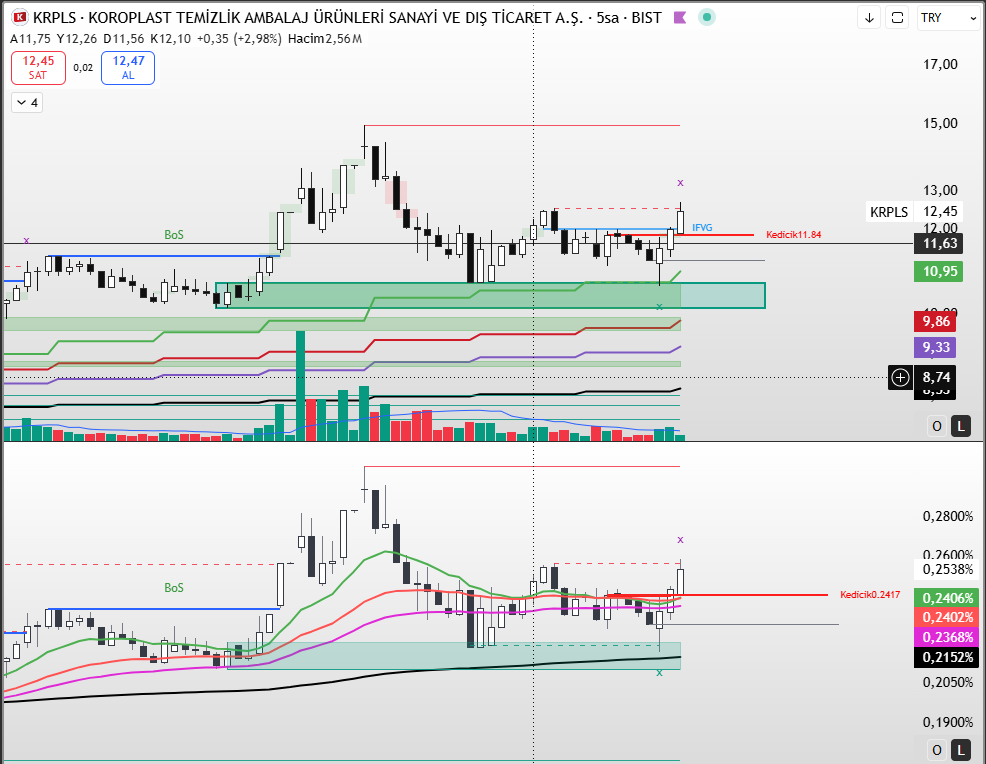
Task: Click the 0,02 spread value
Action: point(83,68)
